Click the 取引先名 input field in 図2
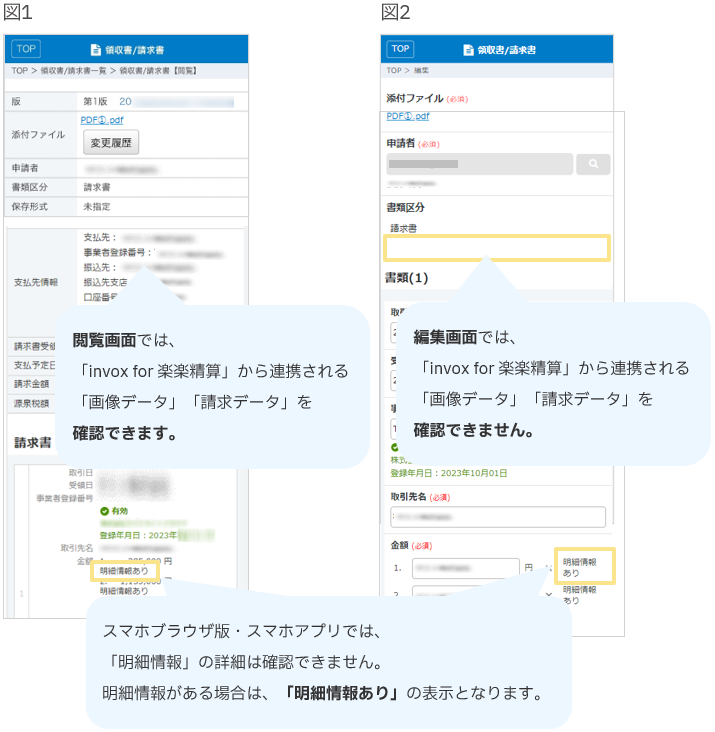This screenshot has width=715, height=732. coord(498,517)
